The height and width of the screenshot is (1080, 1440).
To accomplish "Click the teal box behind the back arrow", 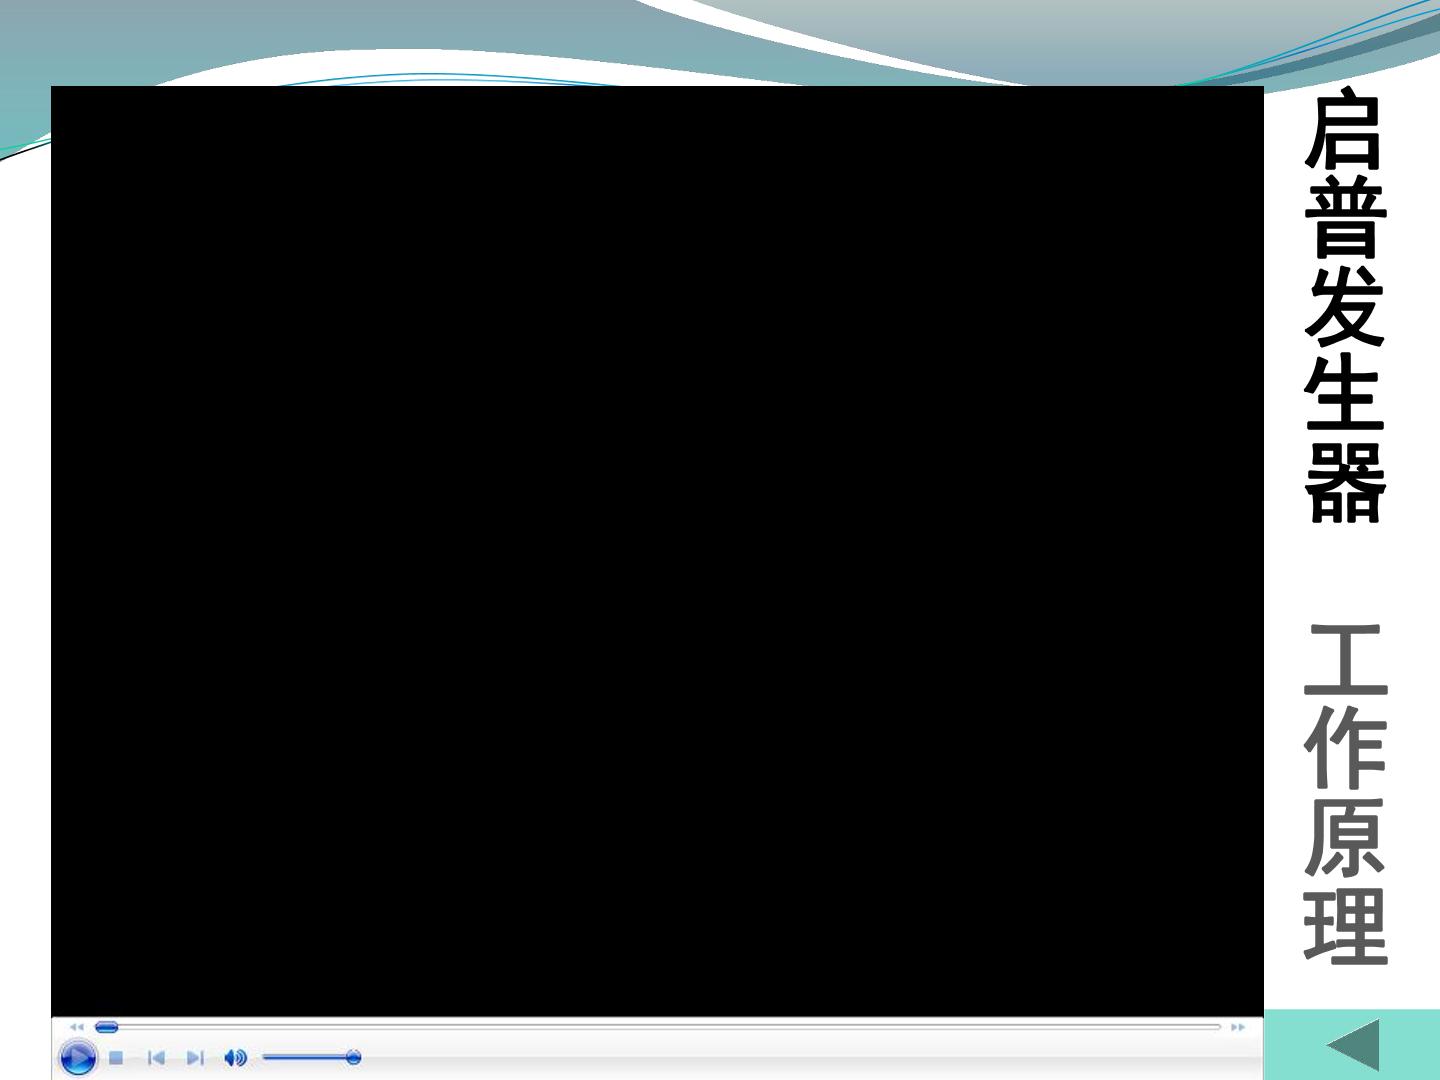I will coord(1352,1045).
